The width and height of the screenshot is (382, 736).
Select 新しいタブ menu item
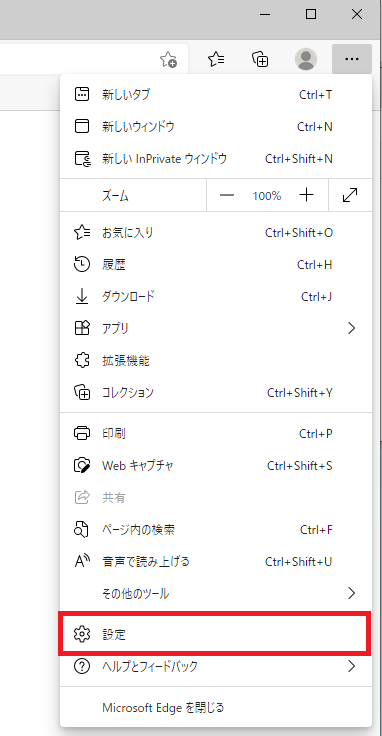tap(216, 95)
